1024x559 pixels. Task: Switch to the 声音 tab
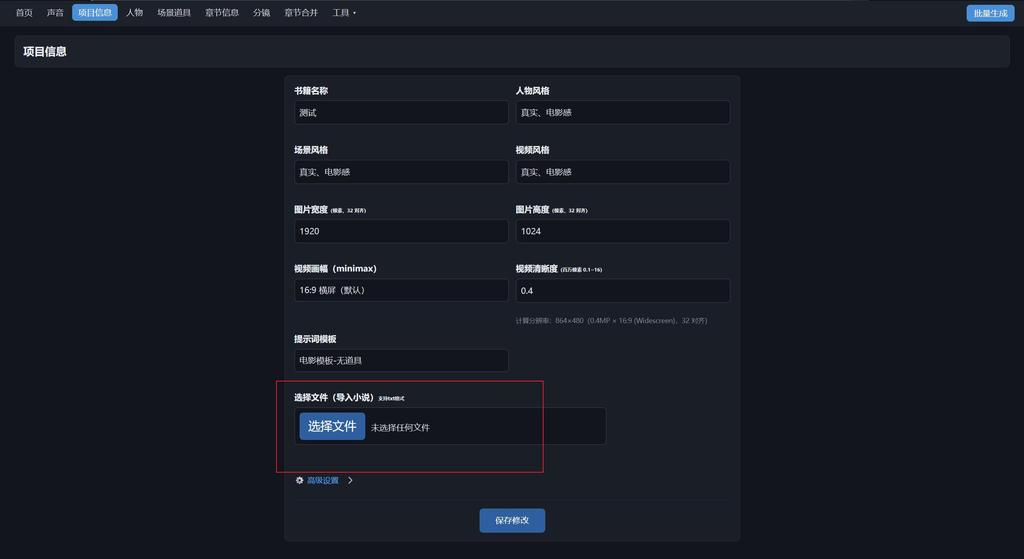tap(55, 12)
